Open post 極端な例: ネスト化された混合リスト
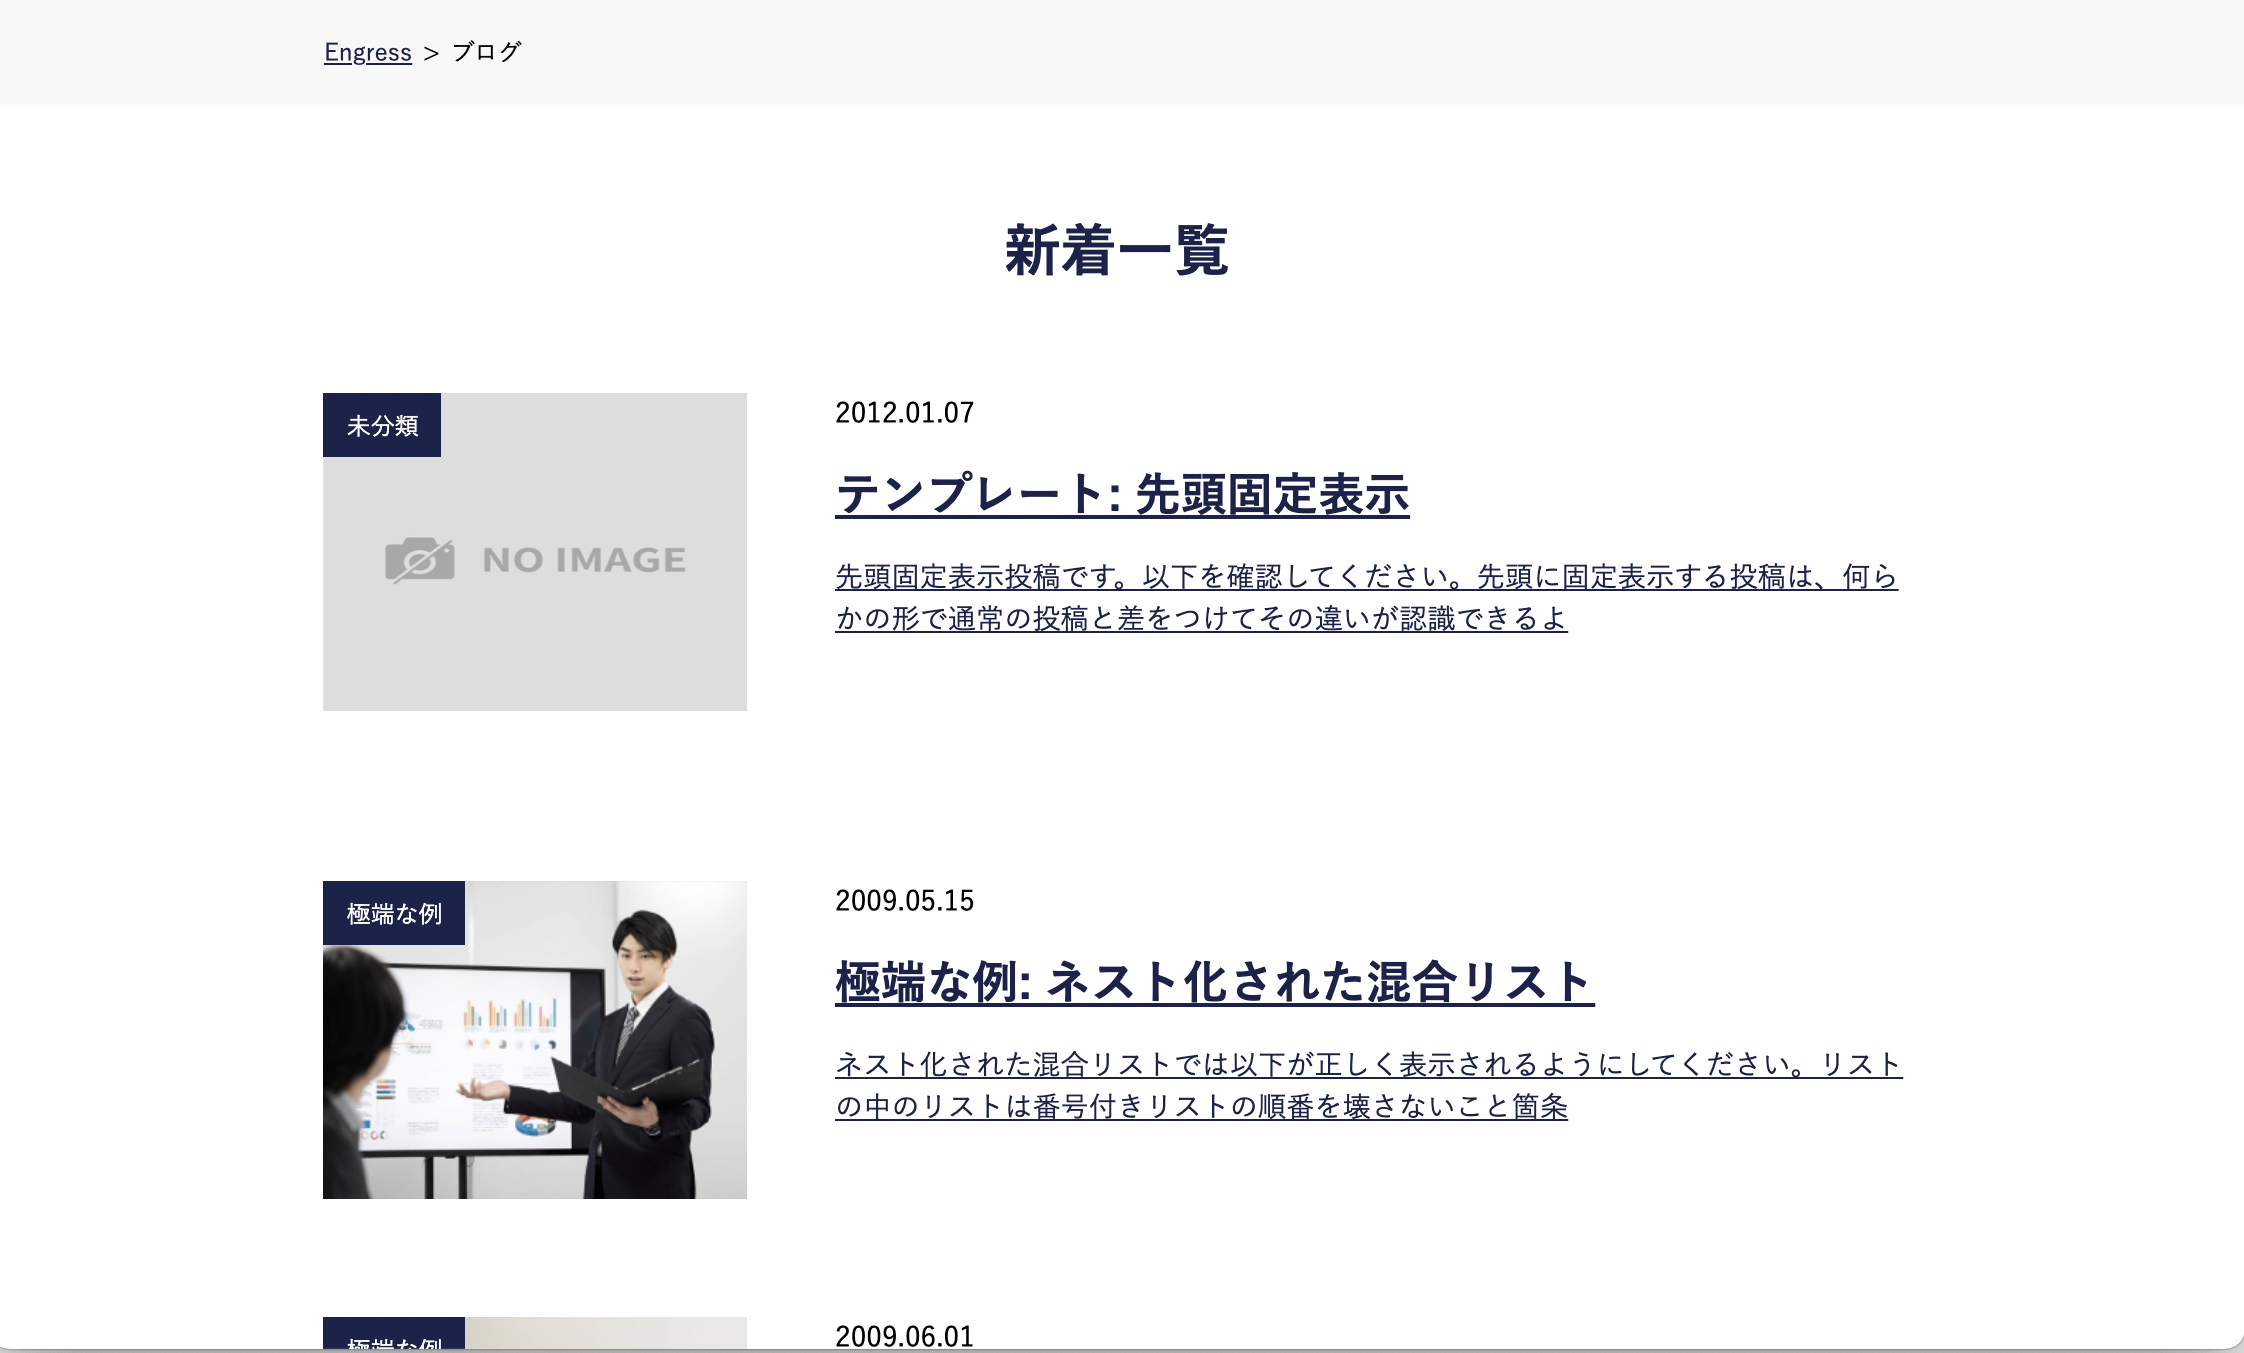 pos(1214,982)
